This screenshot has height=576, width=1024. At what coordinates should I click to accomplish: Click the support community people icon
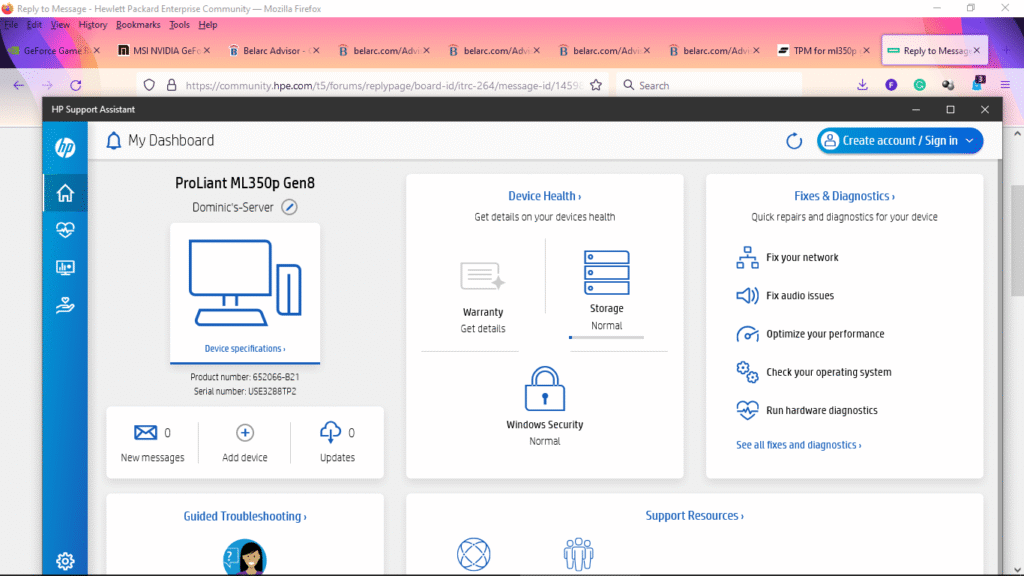(x=579, y=554)
